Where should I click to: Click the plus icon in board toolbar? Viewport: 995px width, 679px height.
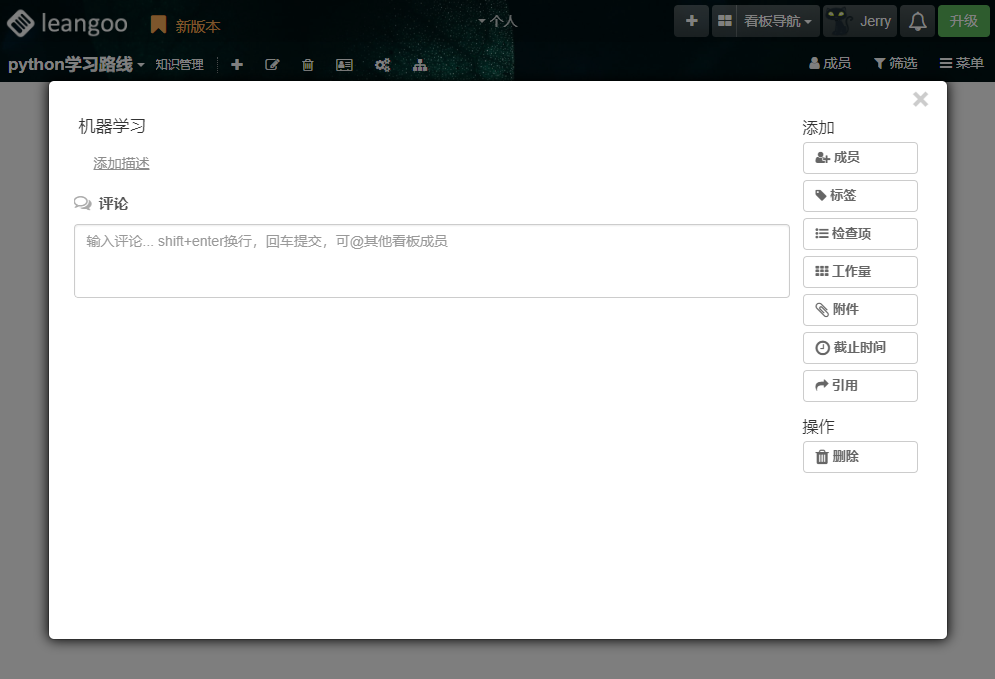pos(237,64)
